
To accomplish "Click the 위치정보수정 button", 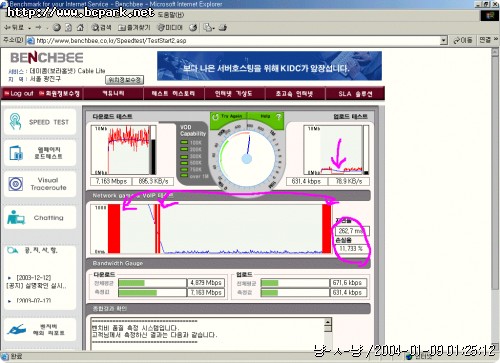I will point(125,80).
